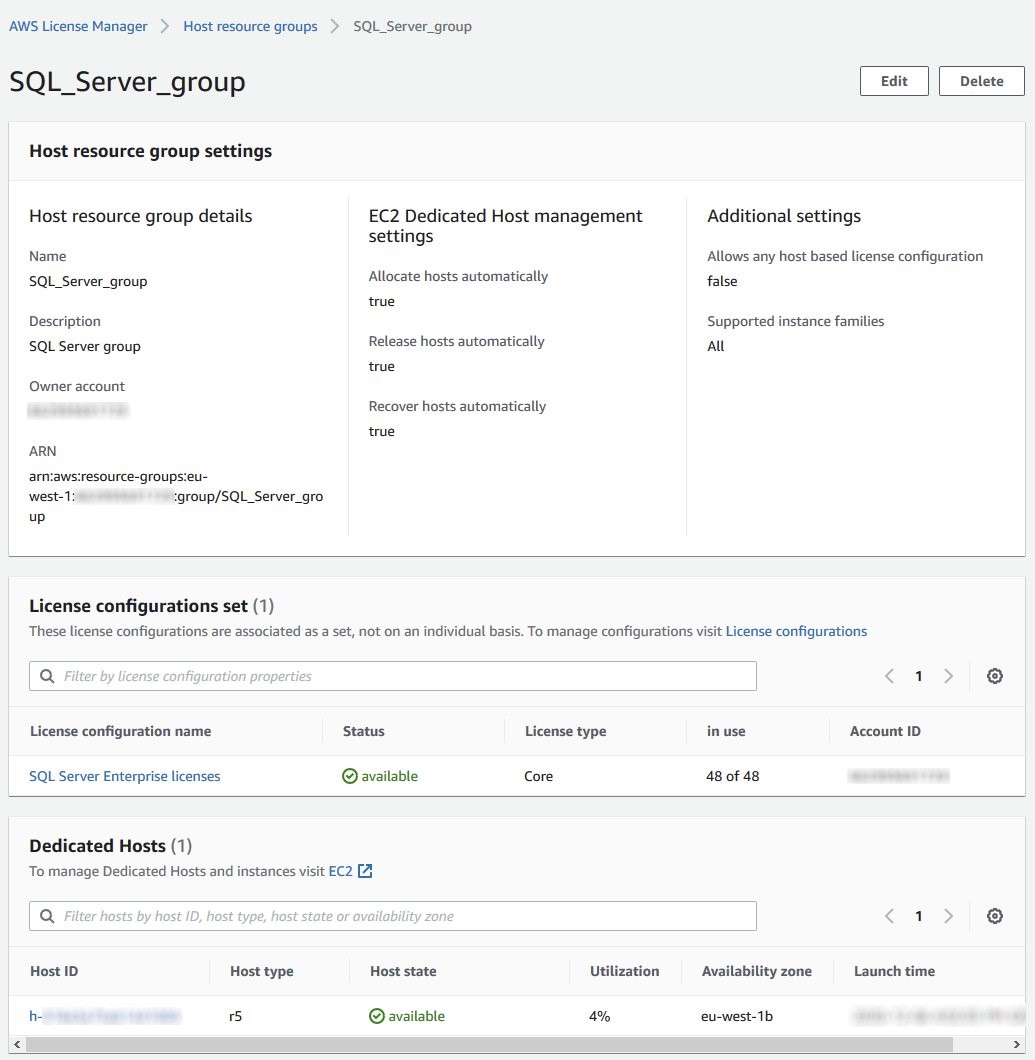Click License configuration name column header
This screenshot has height=1060, width=1035.
click(x=120, y=731)
